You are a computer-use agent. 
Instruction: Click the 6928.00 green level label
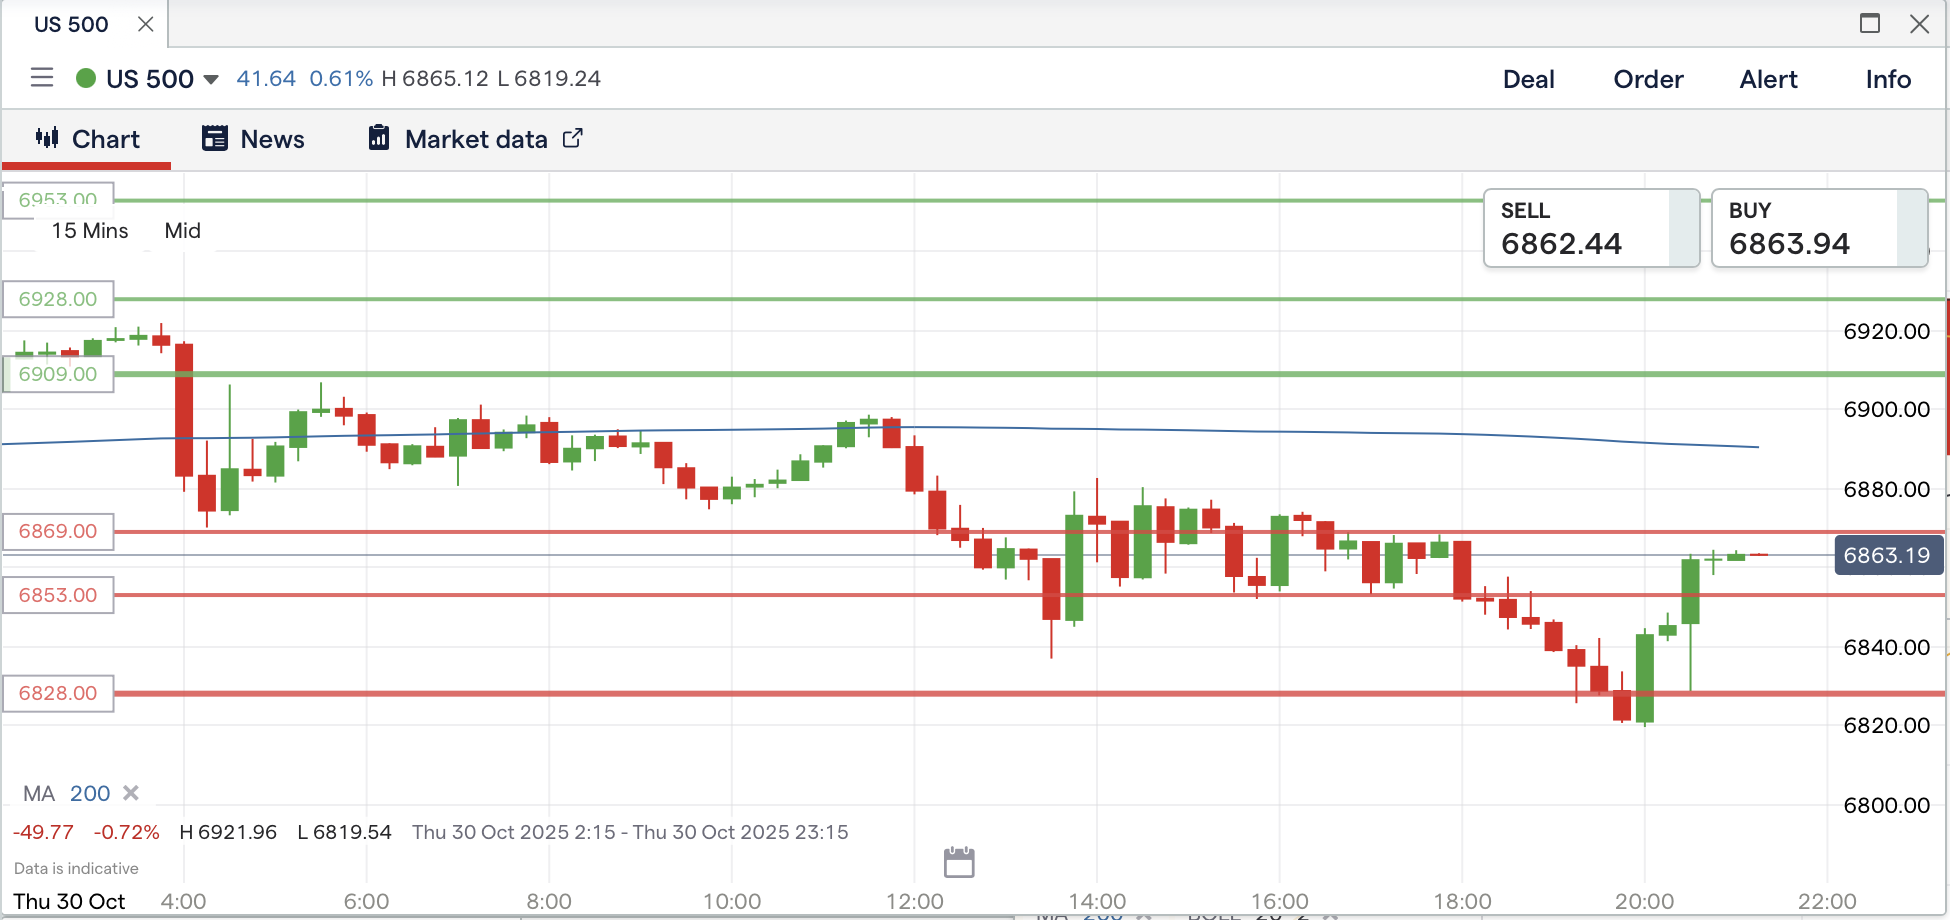click(x=58, y=299)
